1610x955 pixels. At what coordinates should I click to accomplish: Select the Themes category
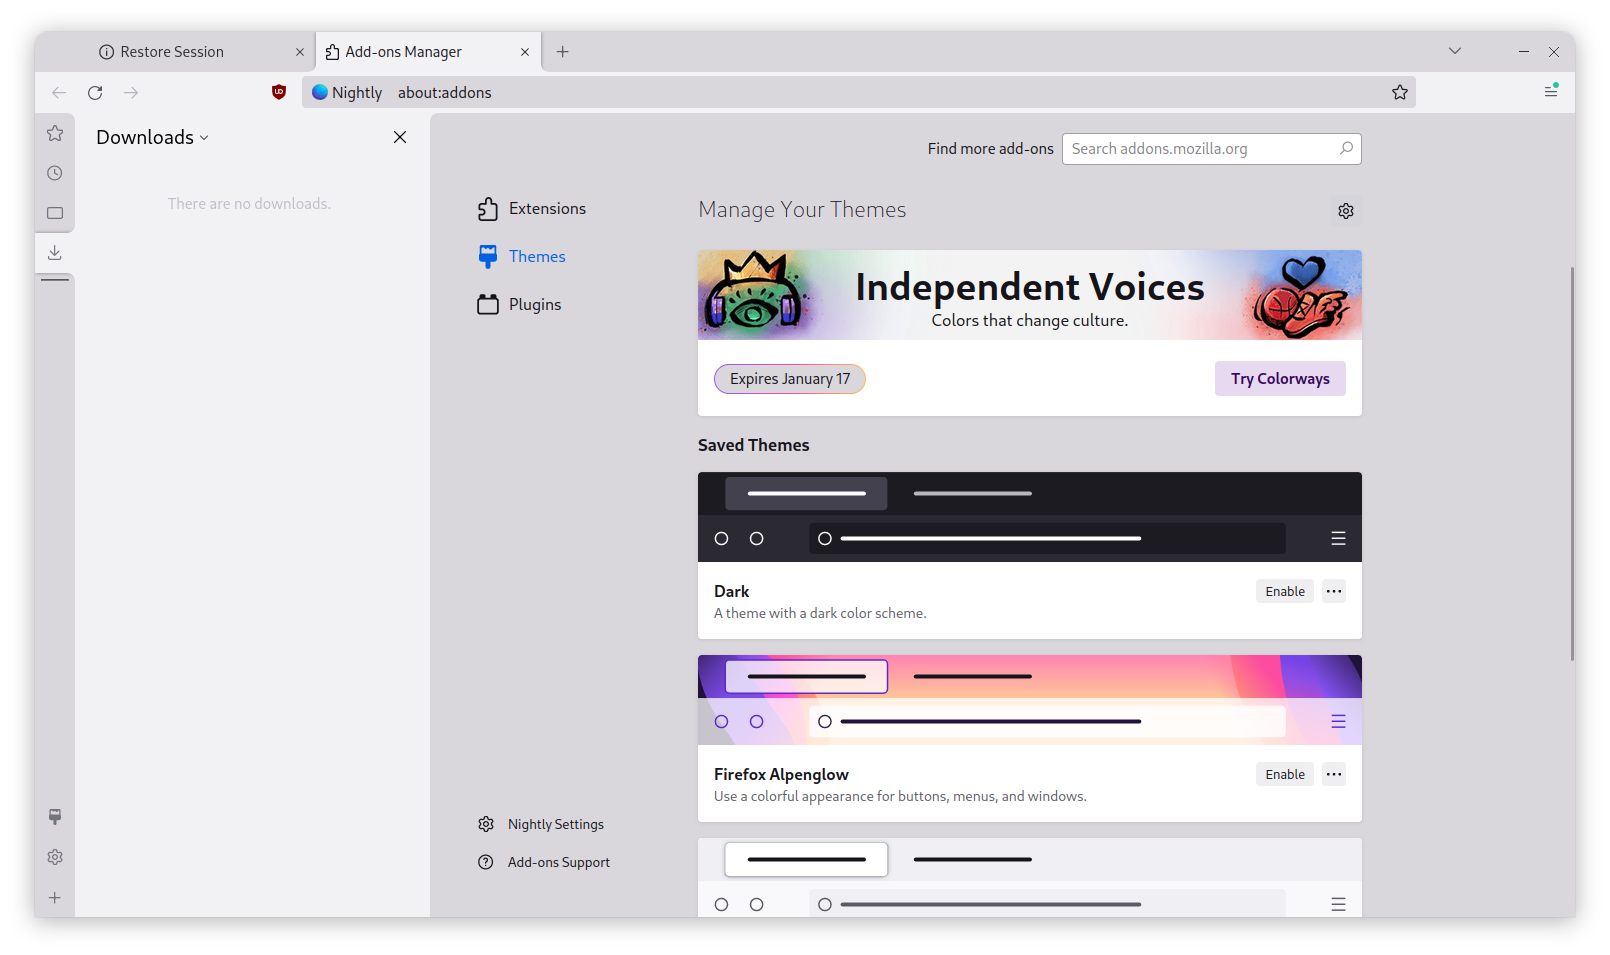click(x=522, y=256)
